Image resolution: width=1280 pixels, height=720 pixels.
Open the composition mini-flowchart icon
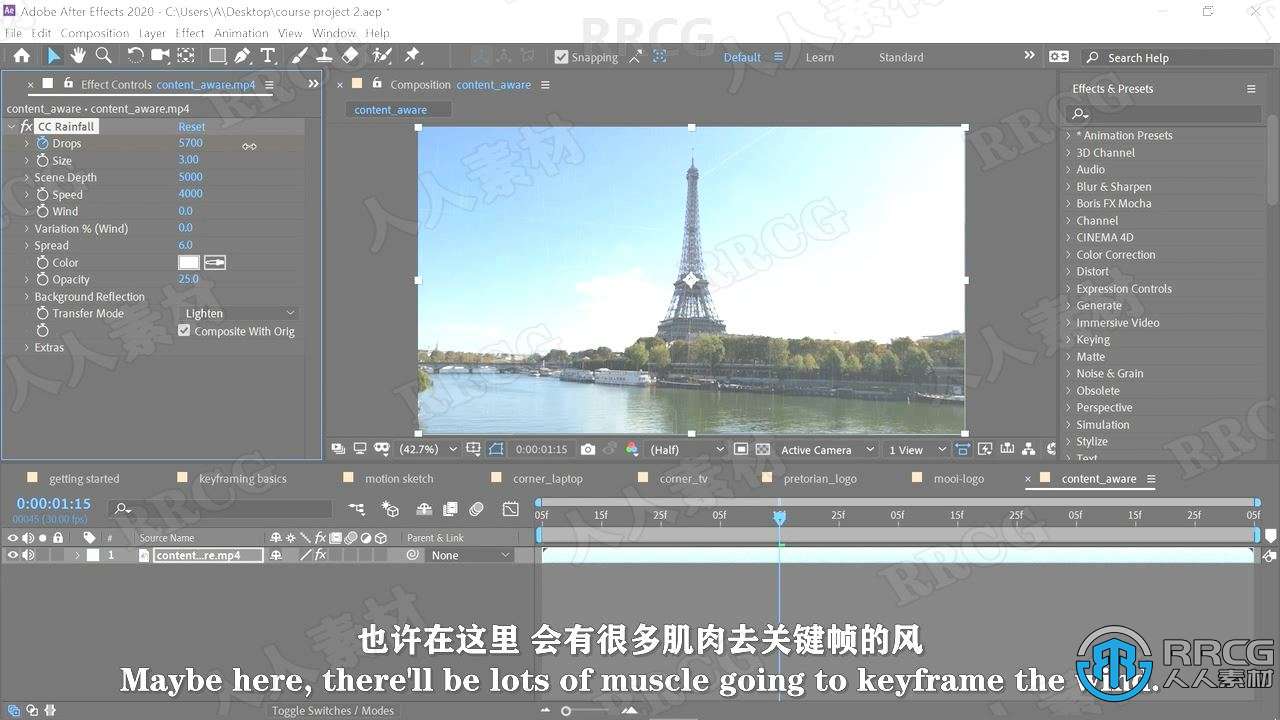pyautogui.click(x=356, y=509)
